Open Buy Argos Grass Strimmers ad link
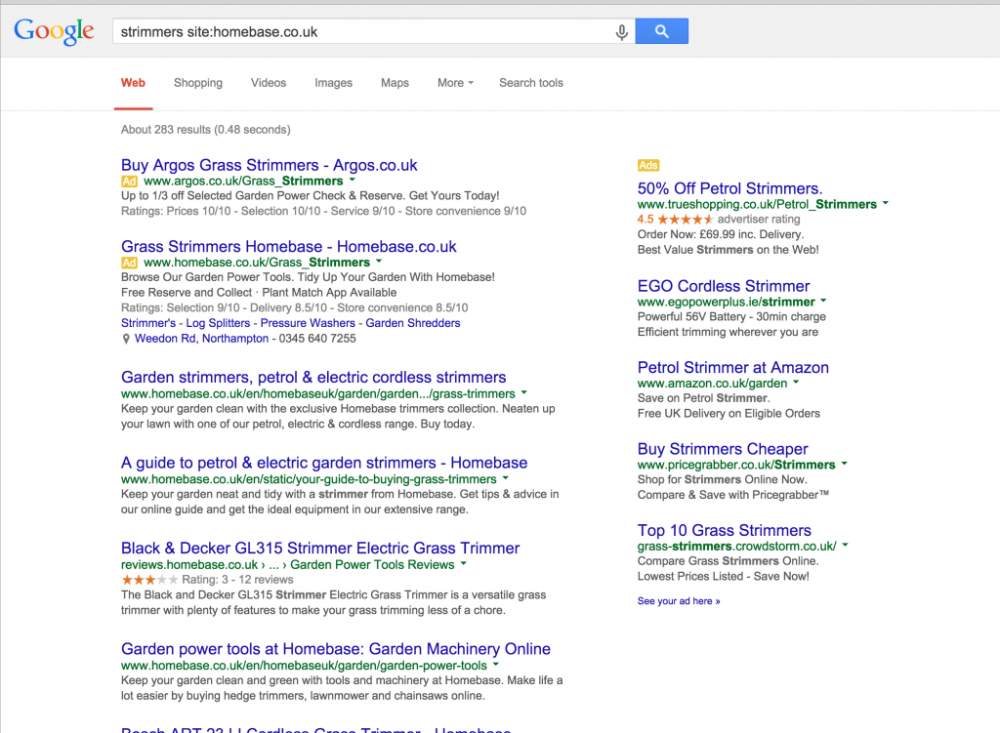 coord(269,165)
